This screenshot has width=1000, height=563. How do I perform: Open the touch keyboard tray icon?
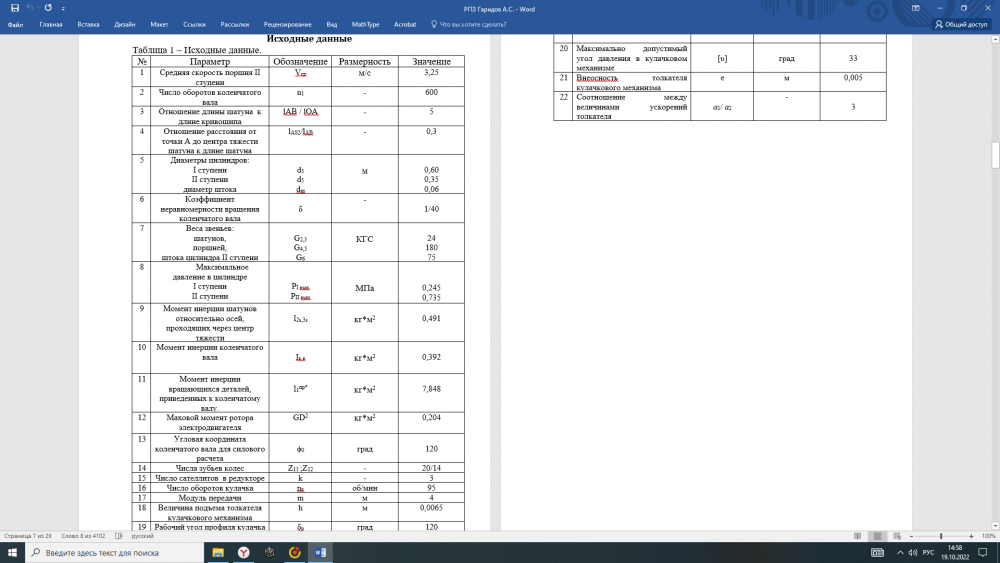878,553
